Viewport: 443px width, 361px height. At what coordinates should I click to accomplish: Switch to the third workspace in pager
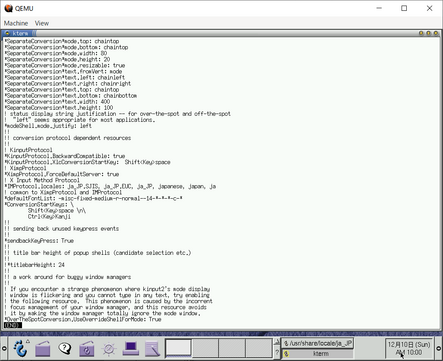232,348
